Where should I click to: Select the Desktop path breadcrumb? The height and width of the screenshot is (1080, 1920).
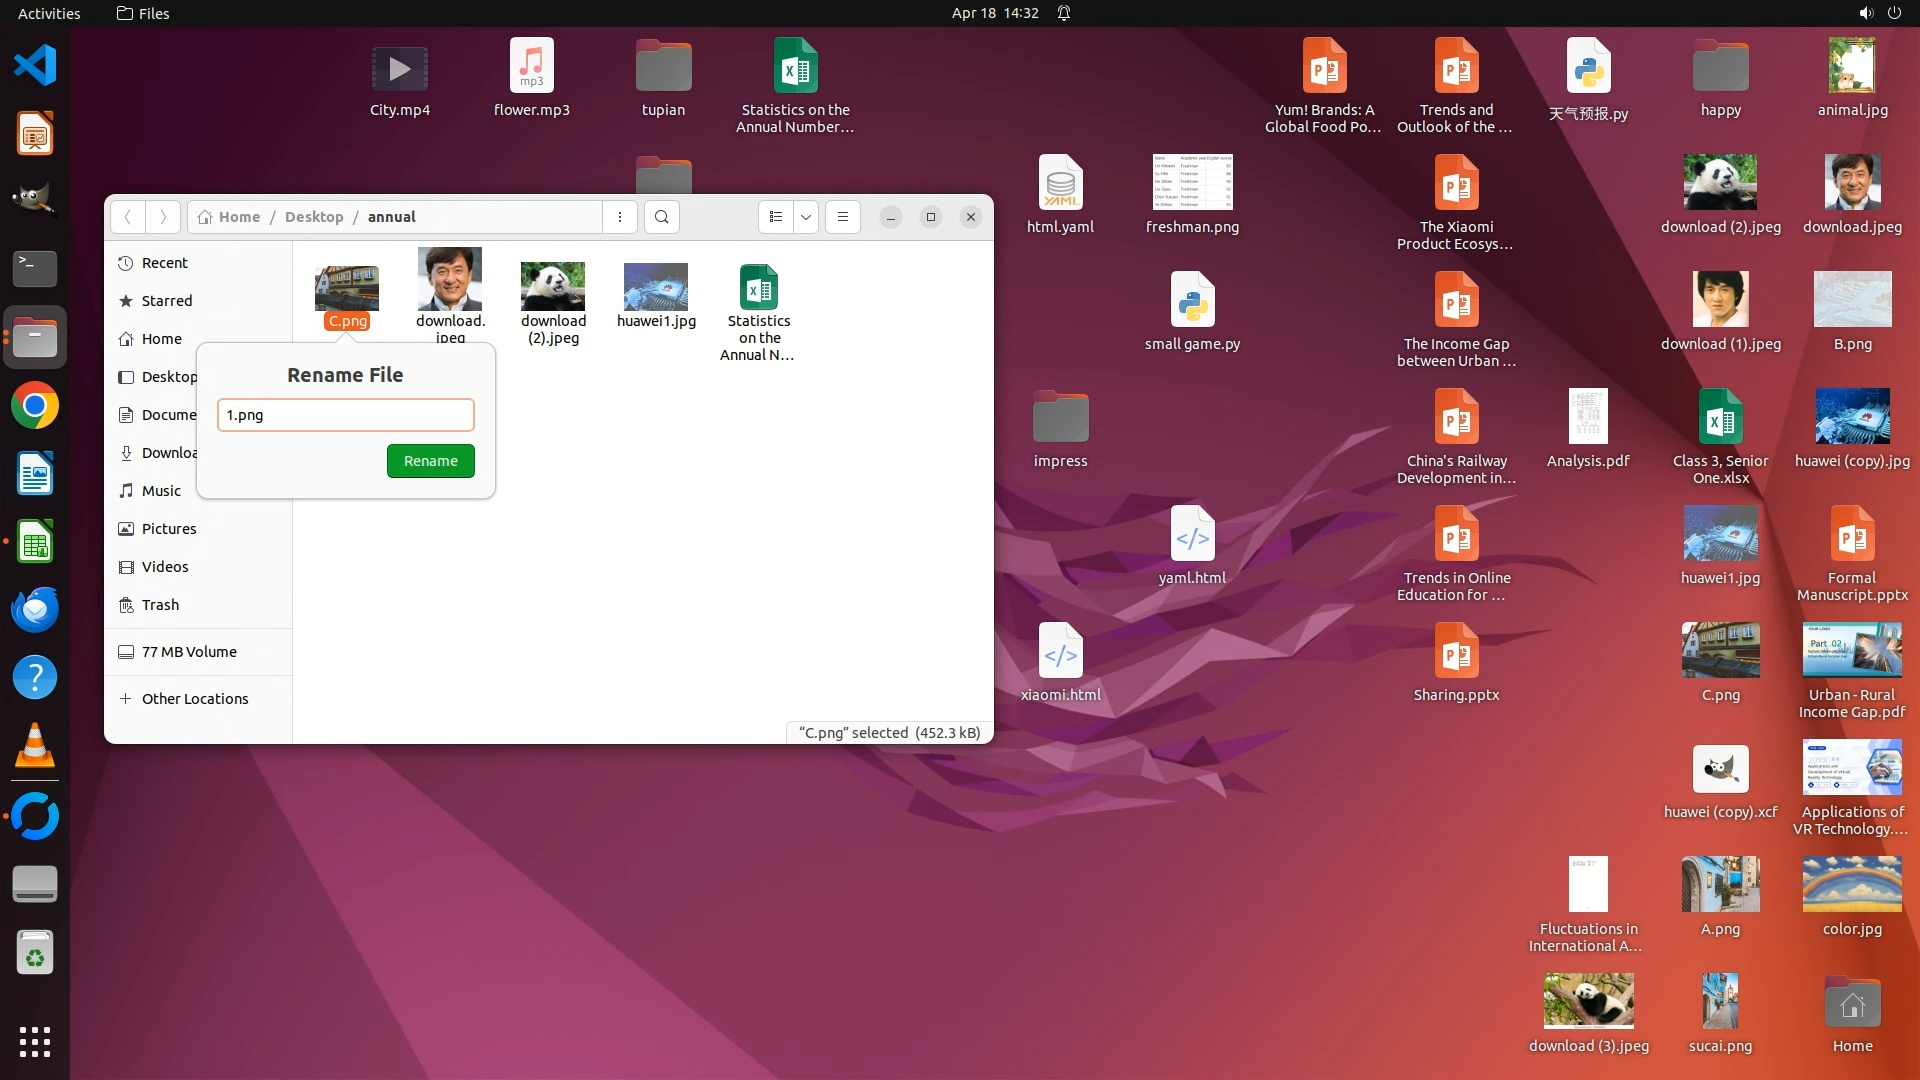(x=313, y=217)
